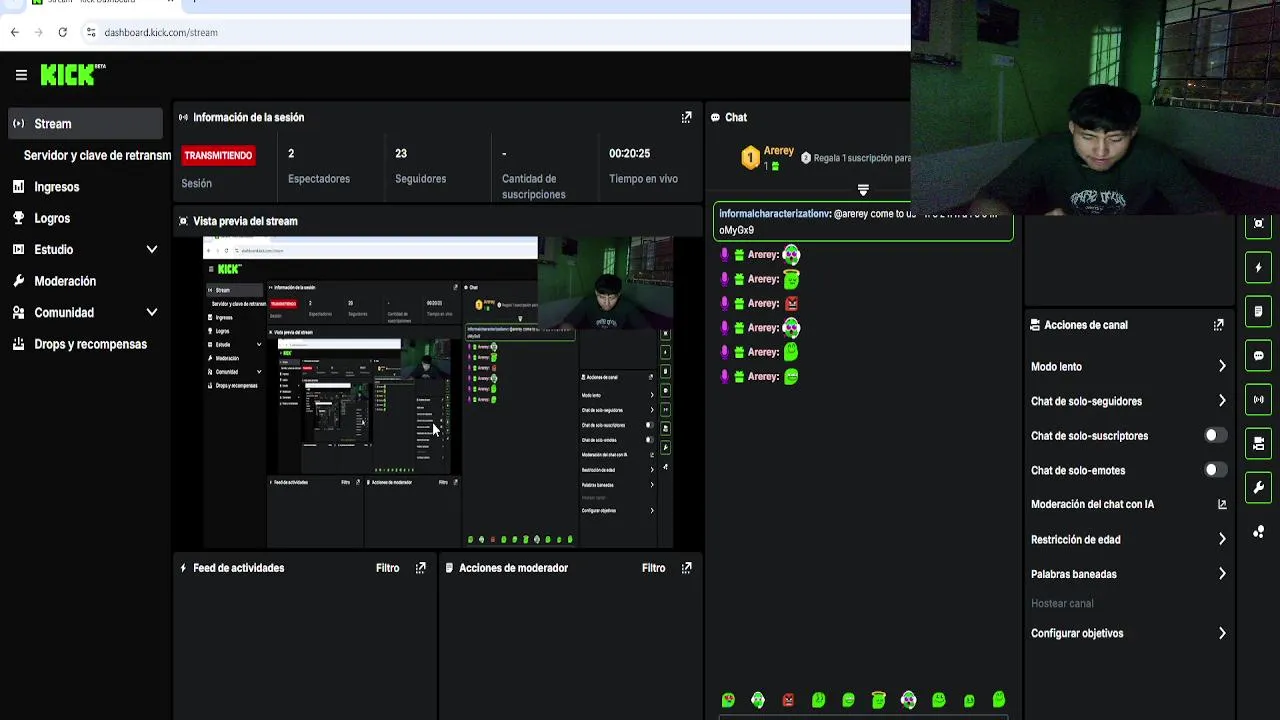Image resolution: width=1280 pixels, height=720 pixels.
Task: Click the Espectadores count value 2
Action: (x=291, y=153)
